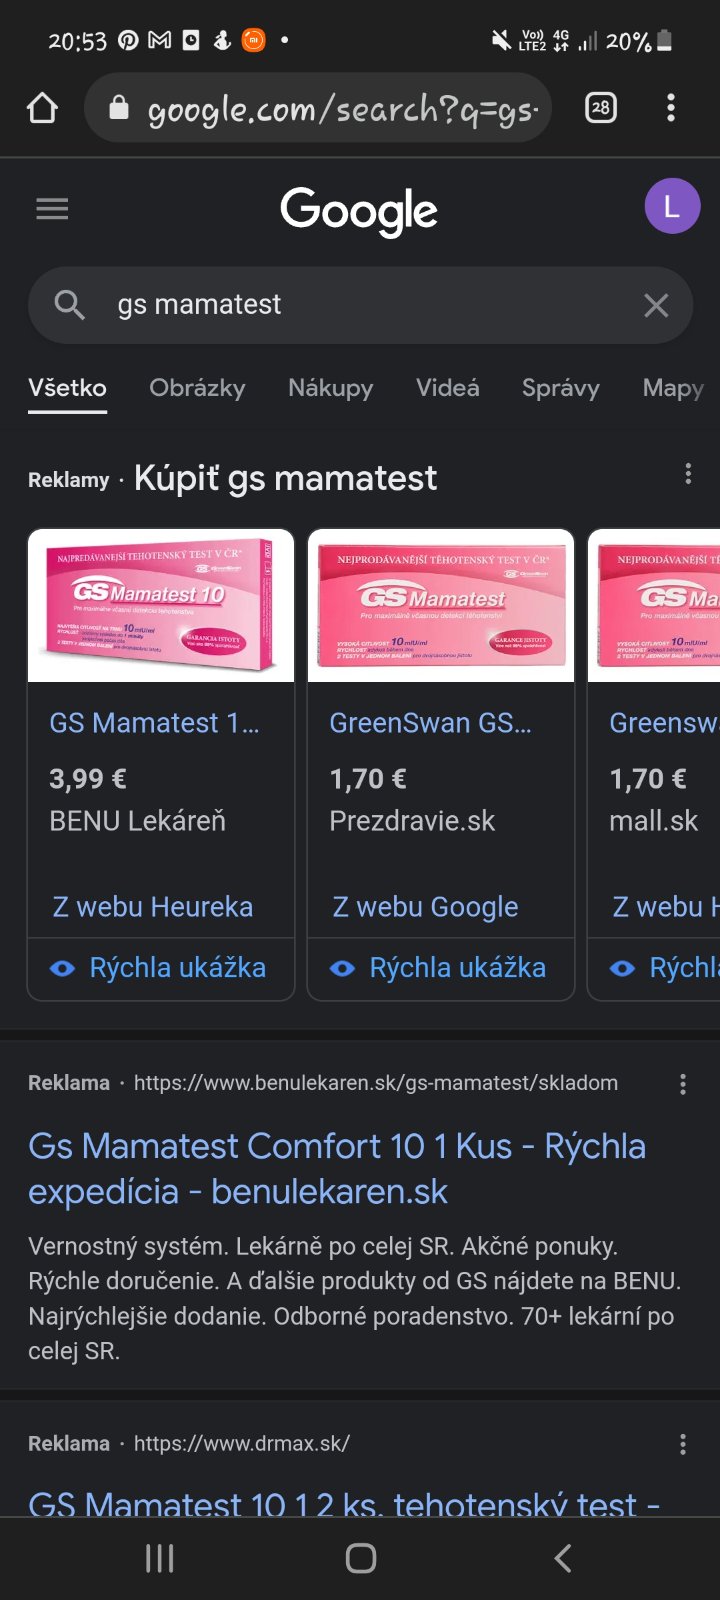Open the GS Mamatest 10 product image
Image resolution: width=720 pixels, height=1600 pixels.
(161, 607)
